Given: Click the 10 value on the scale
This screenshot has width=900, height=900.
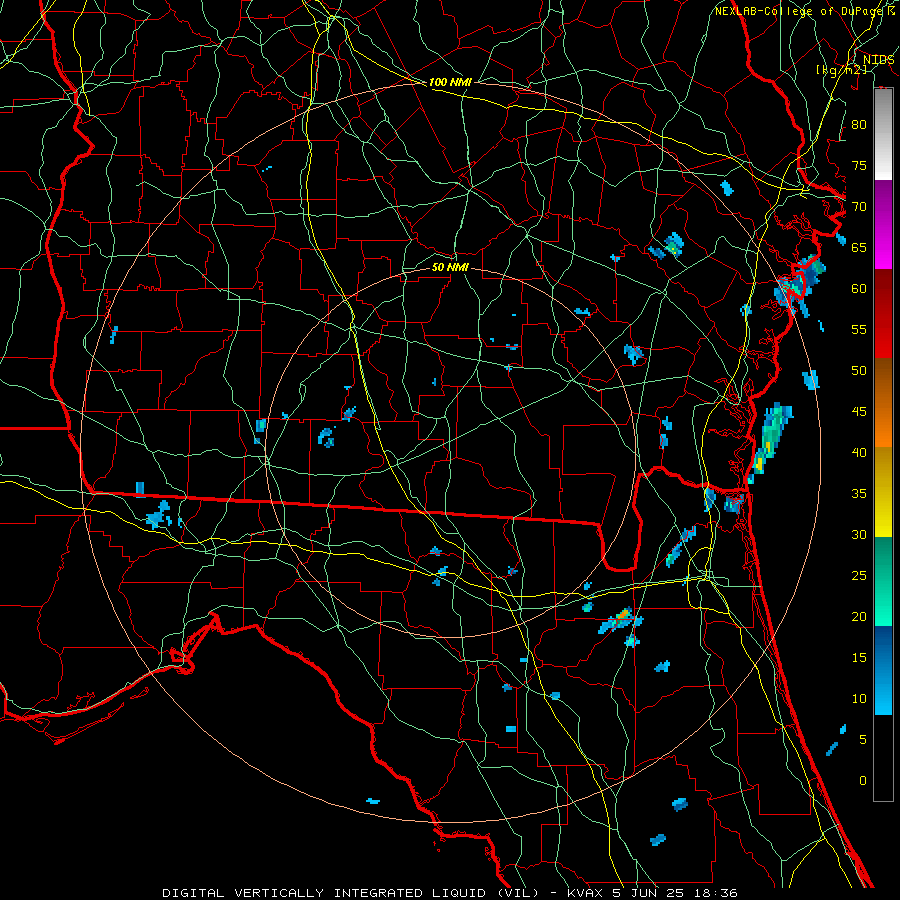Looking at the screenshot, I should pos(859,699).
